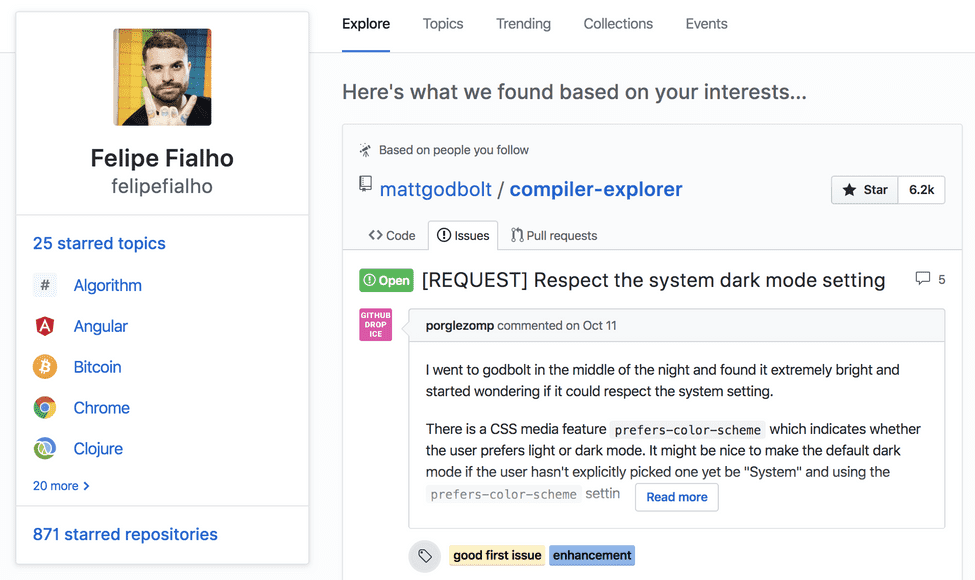Screen dimensions: 975x580
Task: Open the 871 starred repositories link
Action: click(124, 534)
